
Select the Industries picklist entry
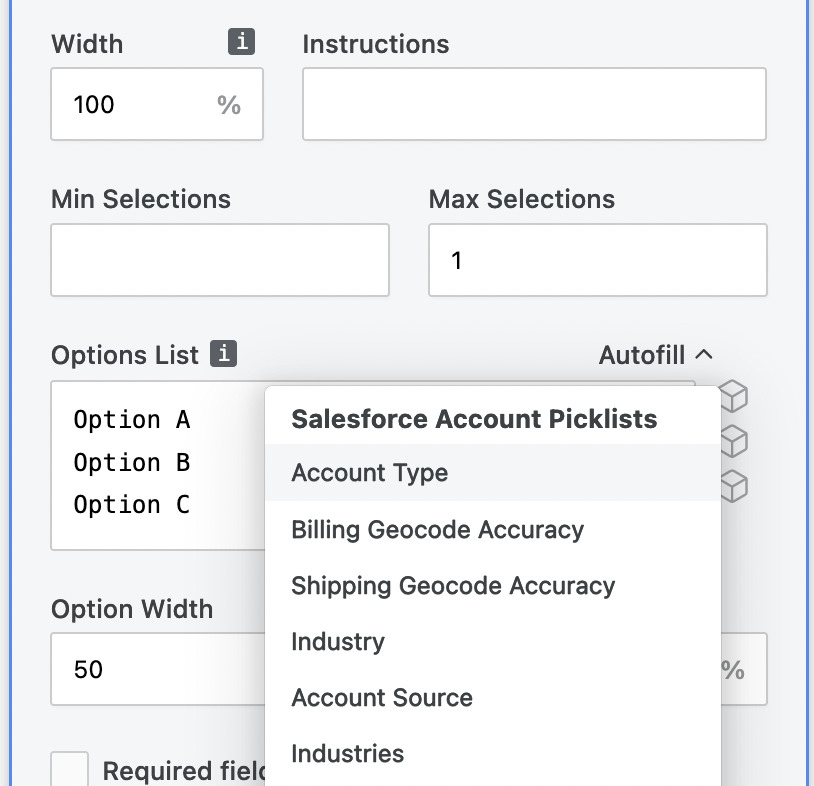[x=493, y=754]
